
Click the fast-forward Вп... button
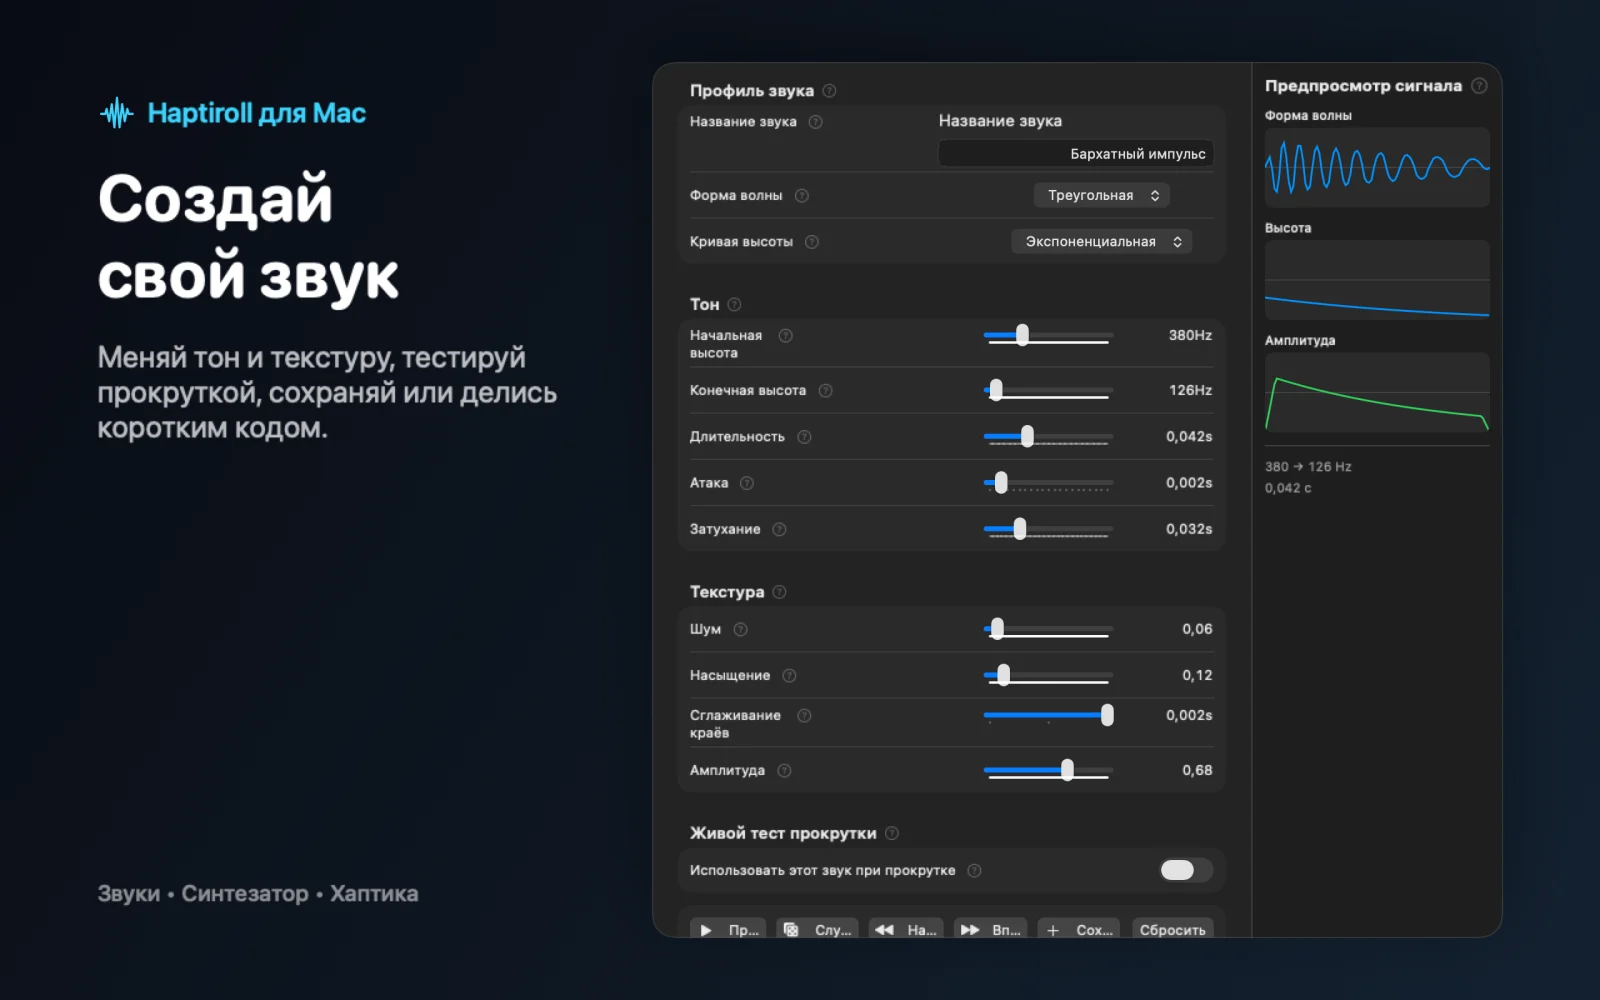click(x=990, y=929)
